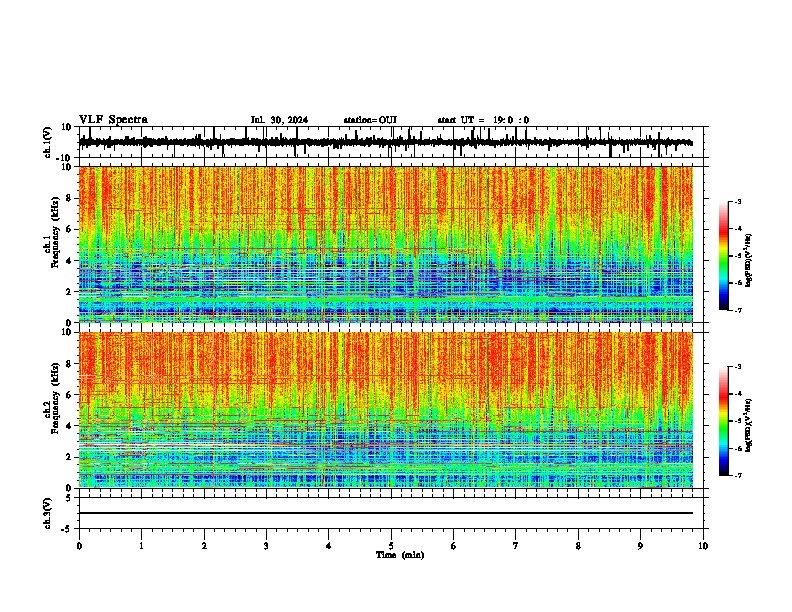Click the '3' tick on the time axis
The height and width of the screenshot is (612, 792).
click(x=266, y=546)
